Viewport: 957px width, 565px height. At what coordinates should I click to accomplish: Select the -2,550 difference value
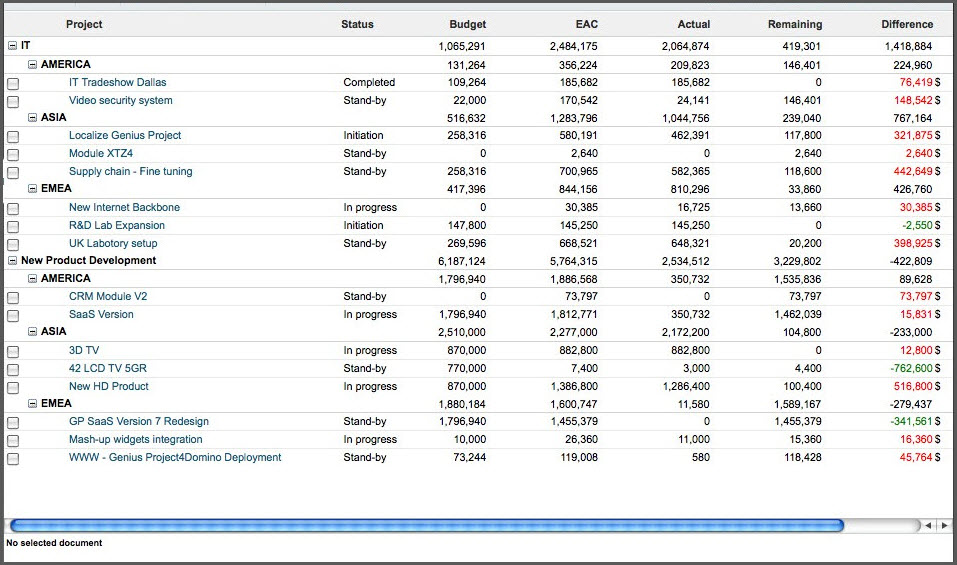(x=917, y=225)
